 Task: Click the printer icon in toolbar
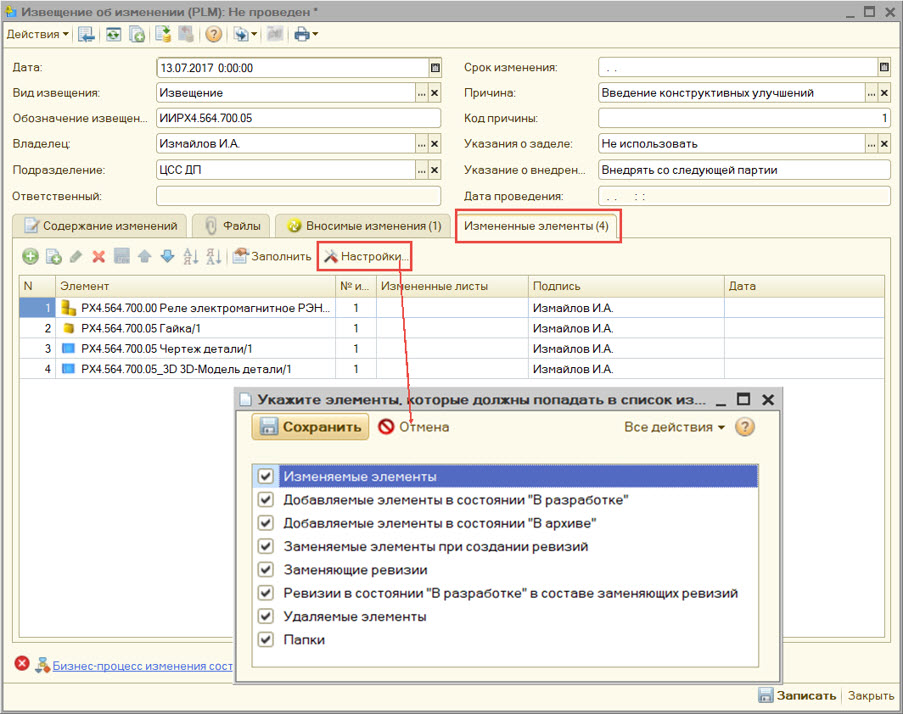coord(302,35)
